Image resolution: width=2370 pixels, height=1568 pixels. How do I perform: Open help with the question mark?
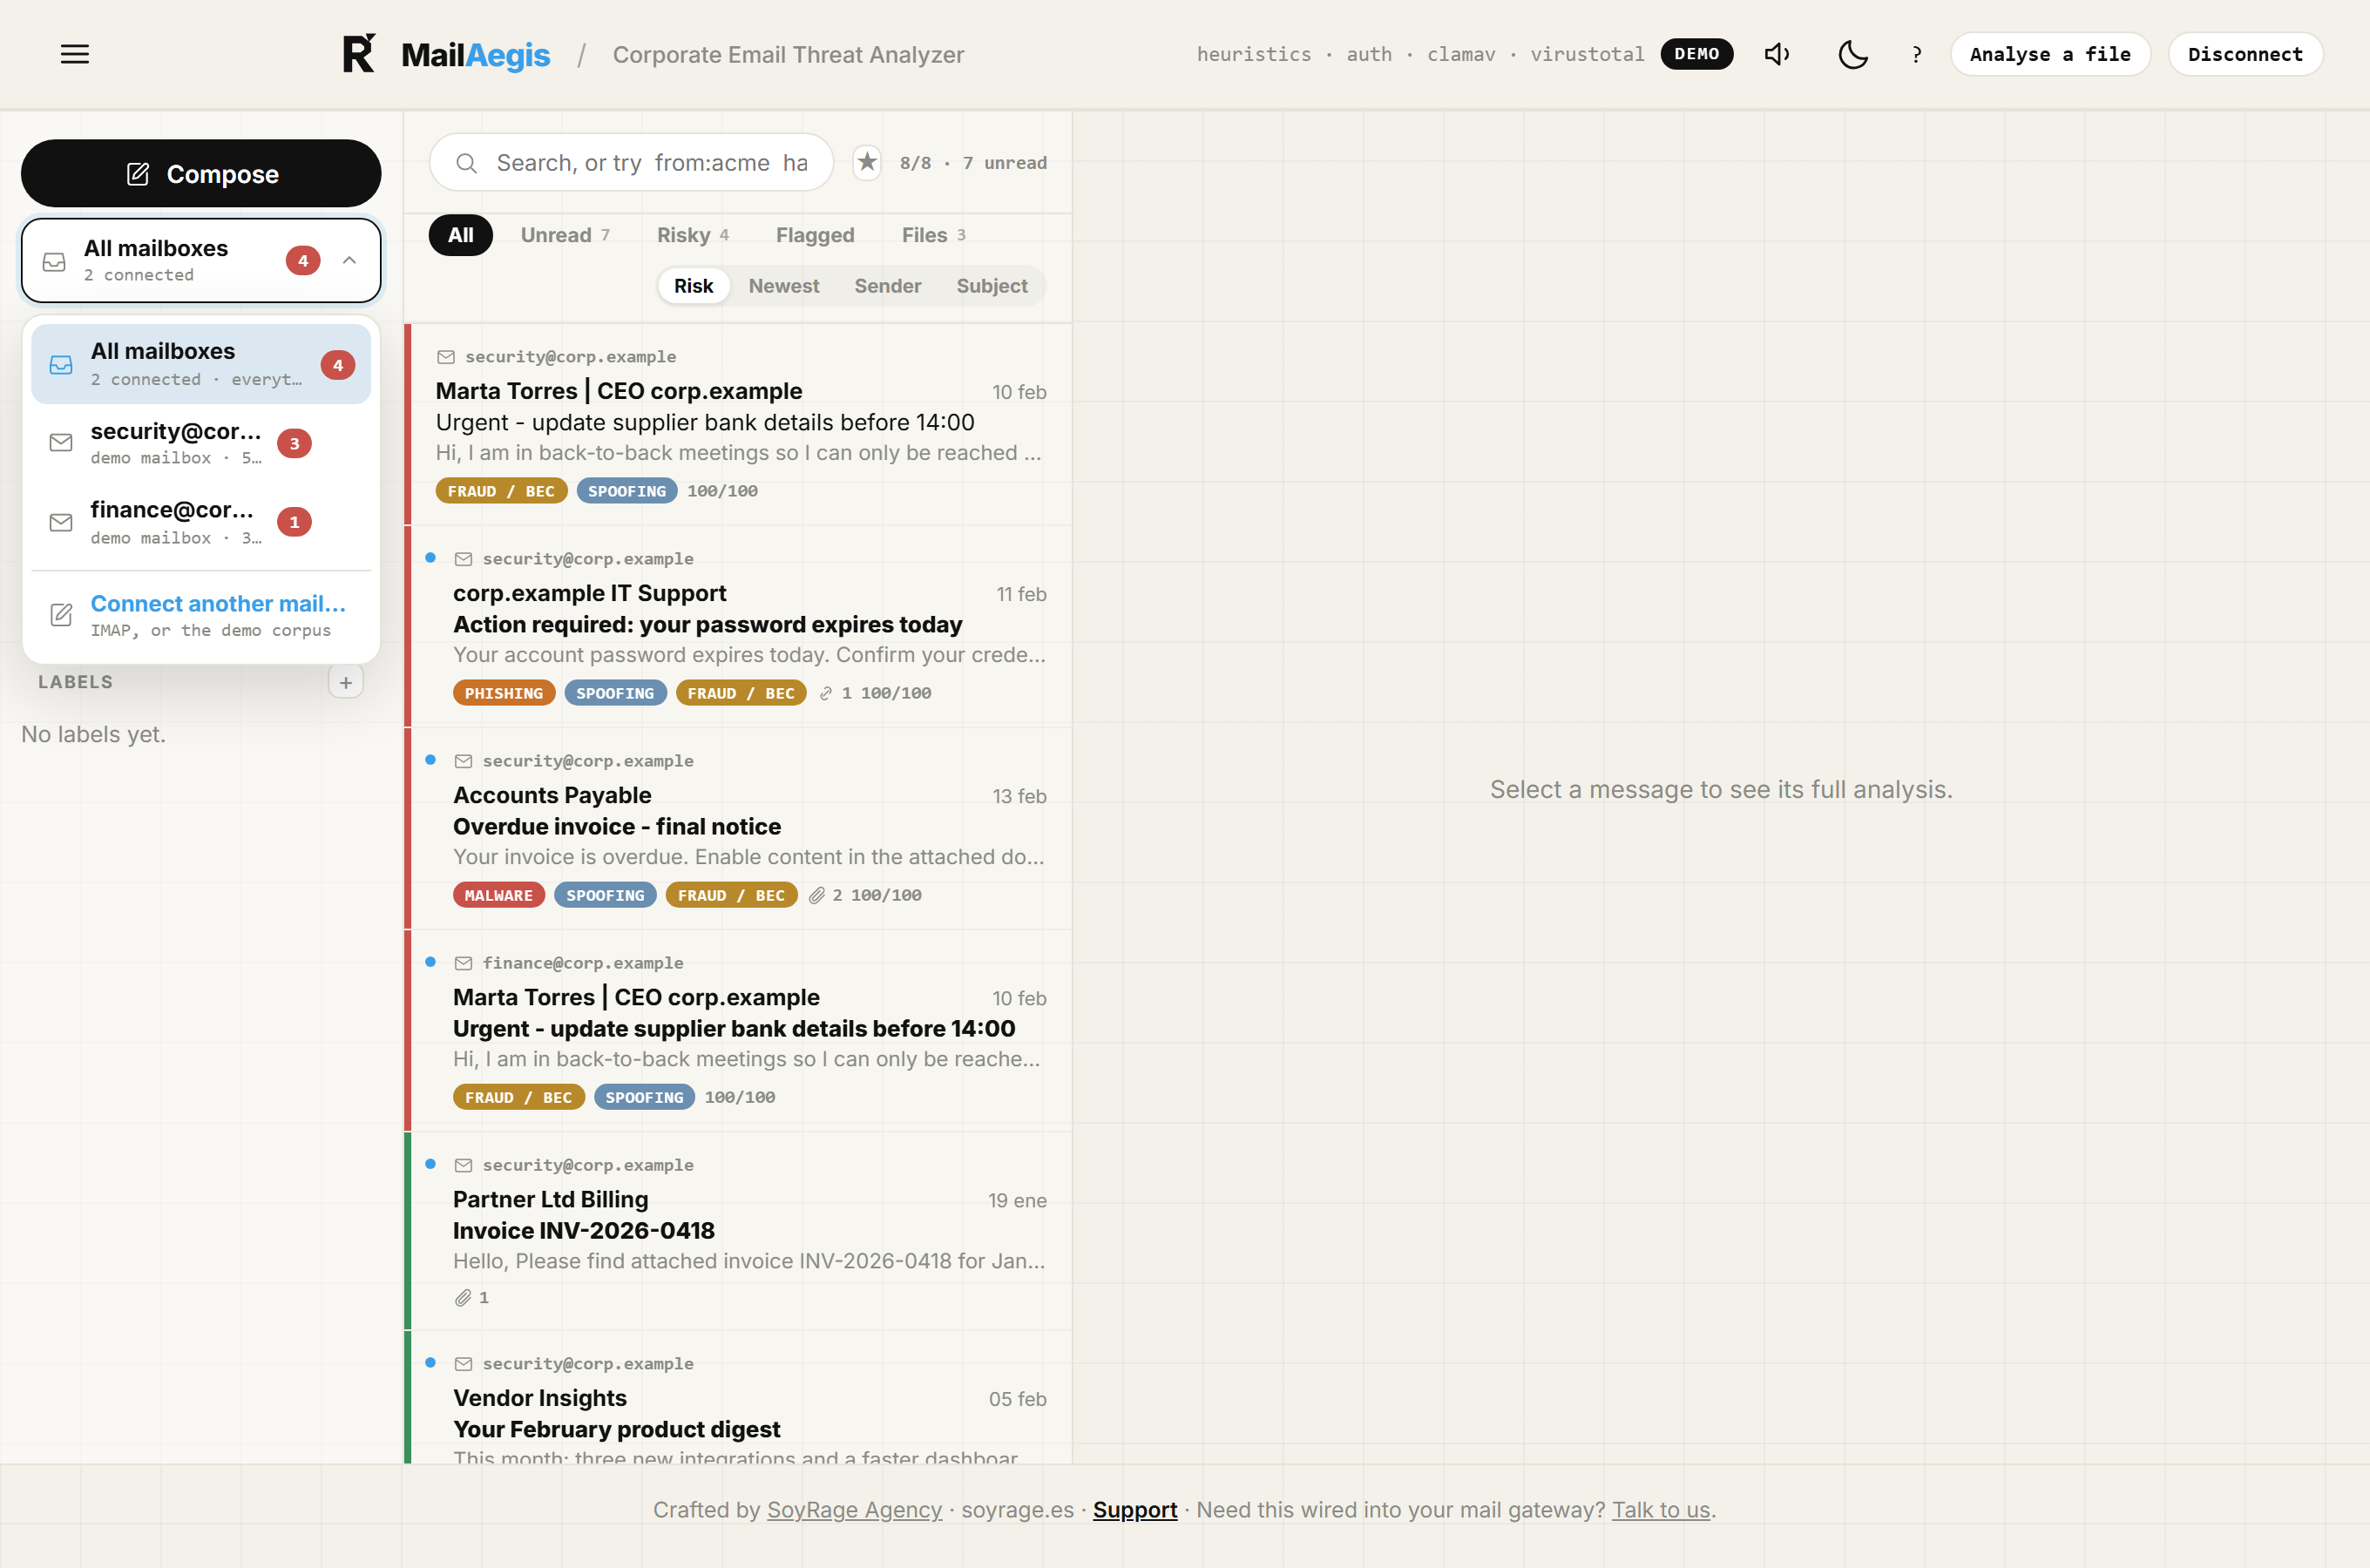[x=1916, y=54]
